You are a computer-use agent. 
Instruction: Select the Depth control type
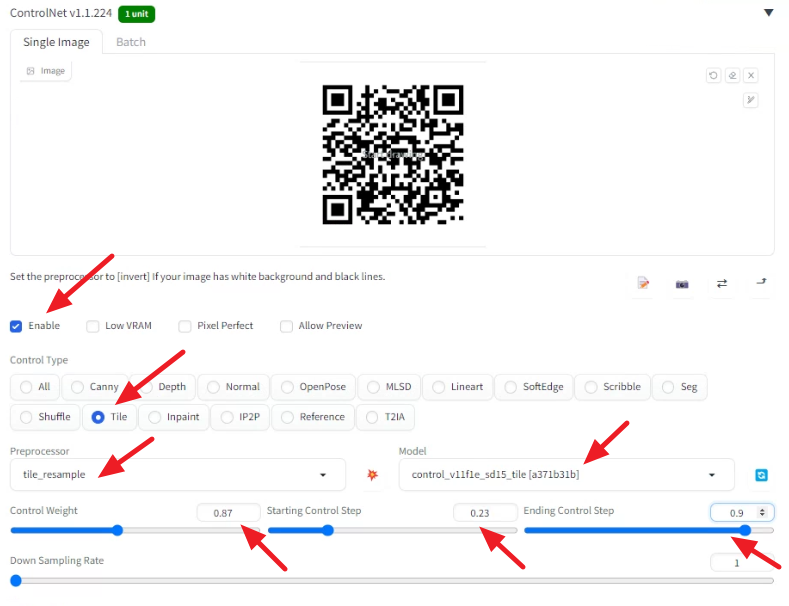coord(164,387)
